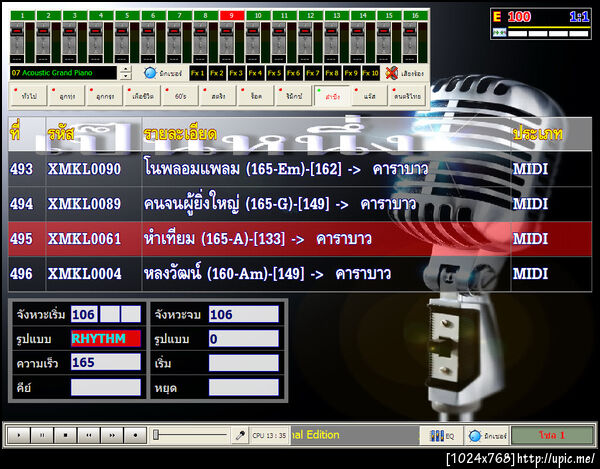Activate the Fx 2 effect button

tap(217, 73)
